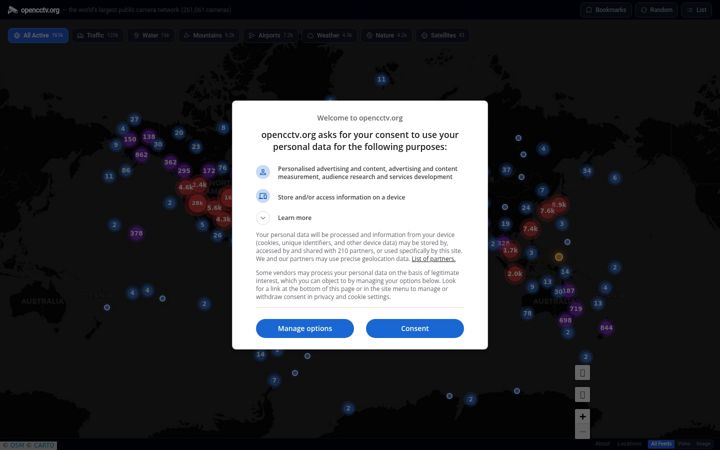Click the 76 camera cluster marker

point(223,168)
